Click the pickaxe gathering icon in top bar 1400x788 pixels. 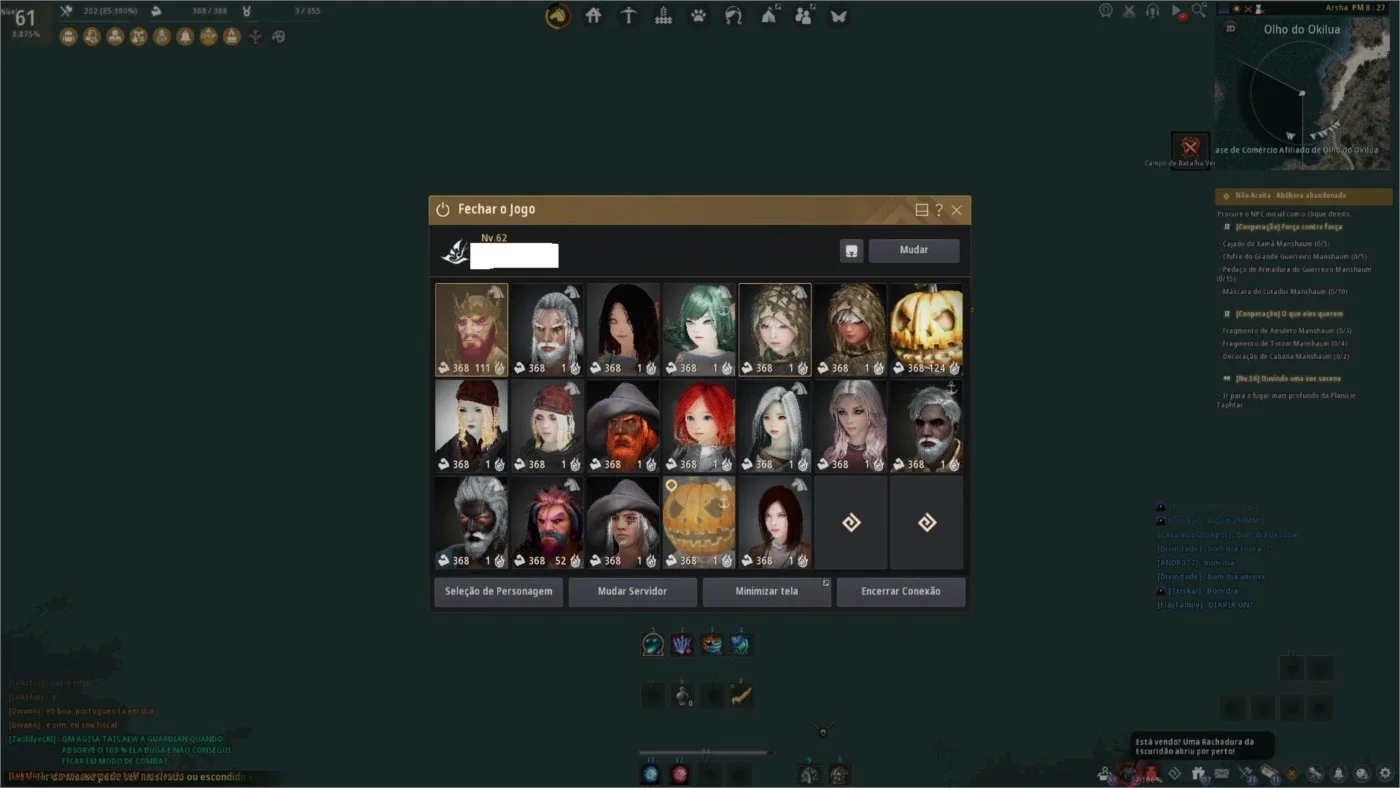629,16
